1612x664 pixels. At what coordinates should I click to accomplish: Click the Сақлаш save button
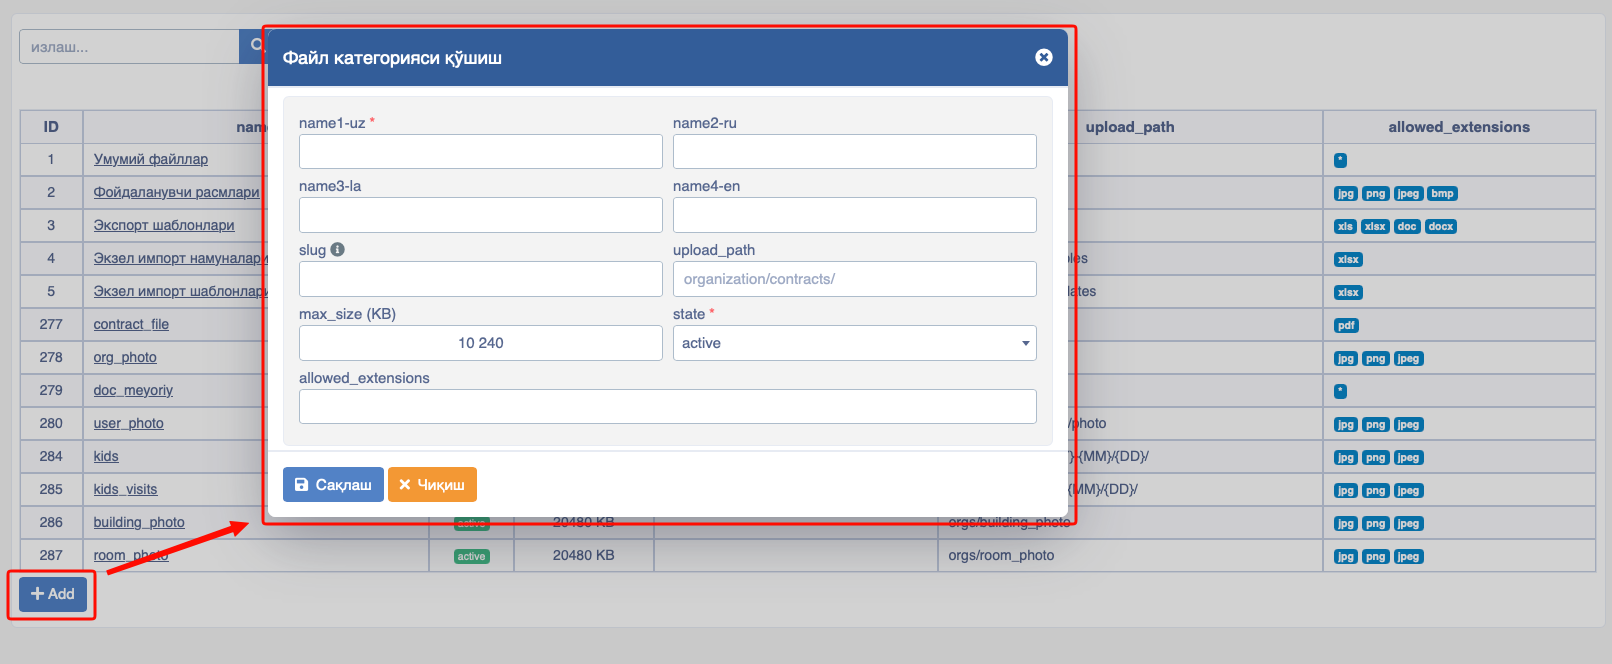tap(333, 484)
